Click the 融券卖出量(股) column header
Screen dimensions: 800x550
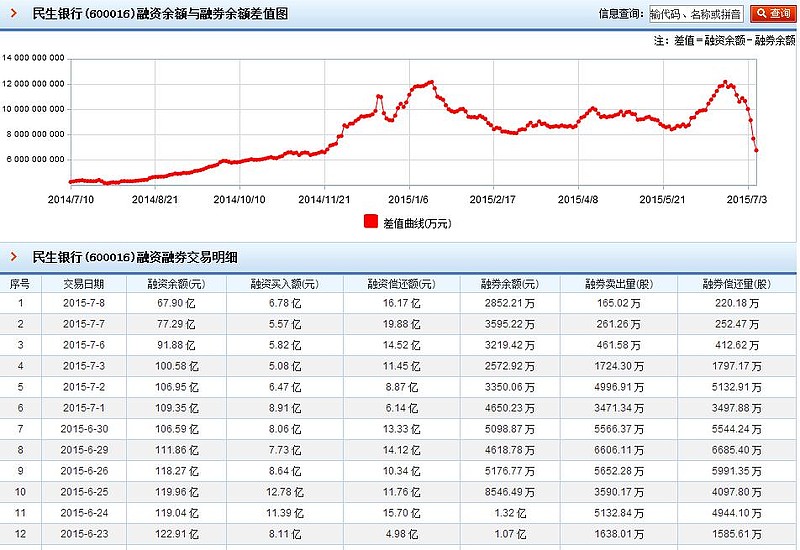619,284
